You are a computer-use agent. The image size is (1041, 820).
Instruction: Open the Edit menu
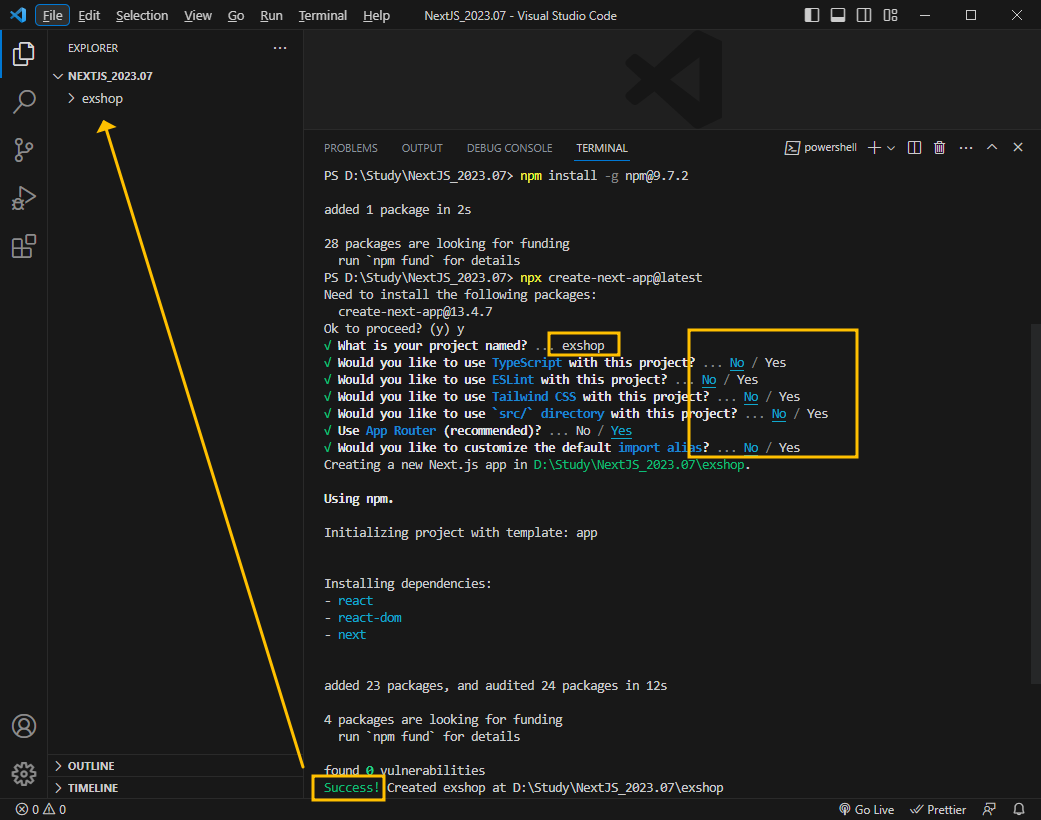tap(89, 15)
